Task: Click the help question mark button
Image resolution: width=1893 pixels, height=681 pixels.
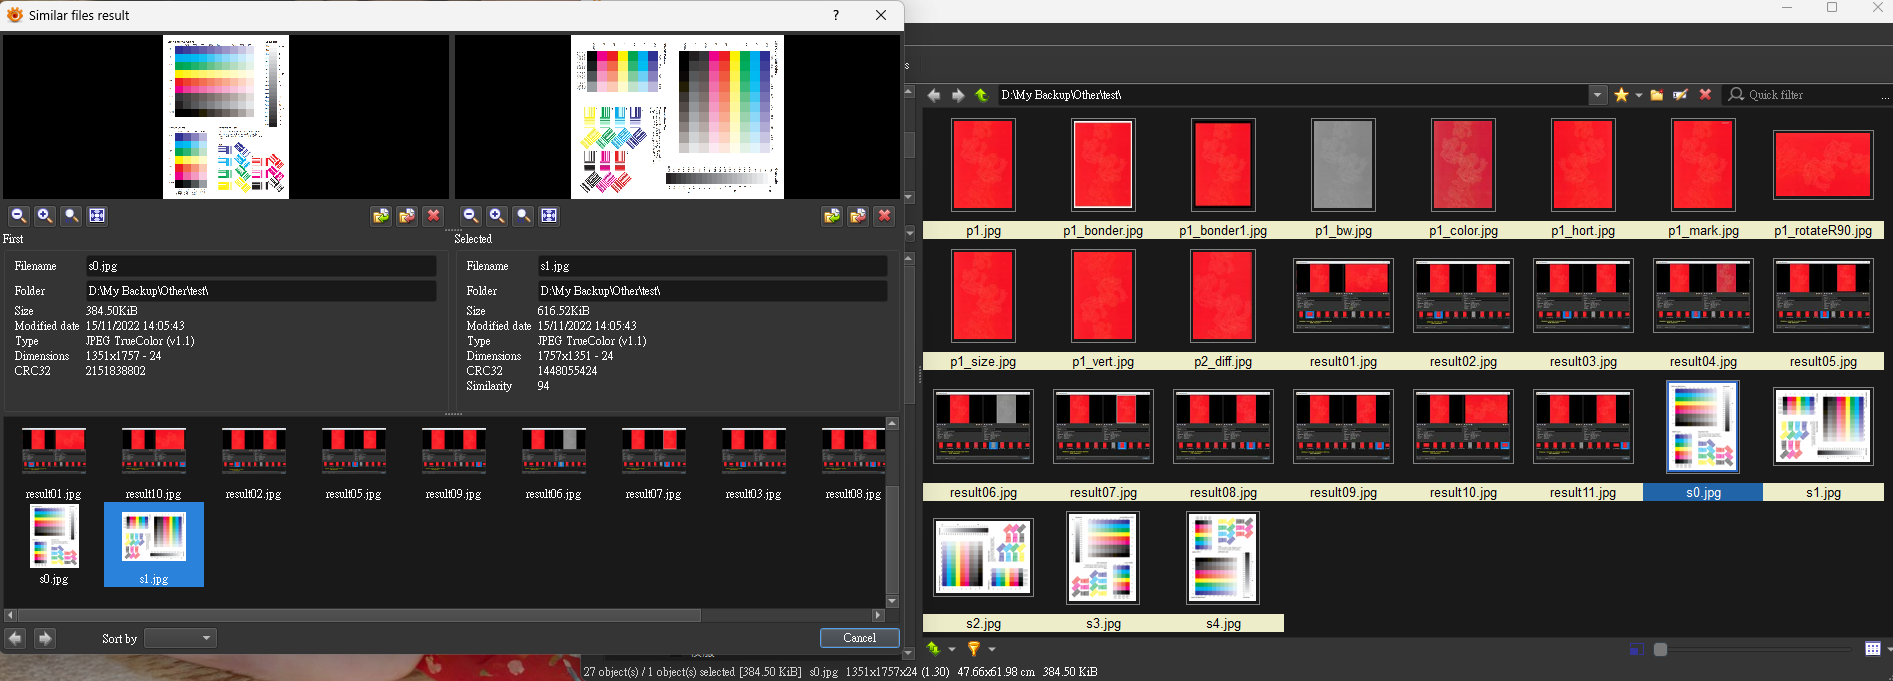Action: tap(836, 15)
